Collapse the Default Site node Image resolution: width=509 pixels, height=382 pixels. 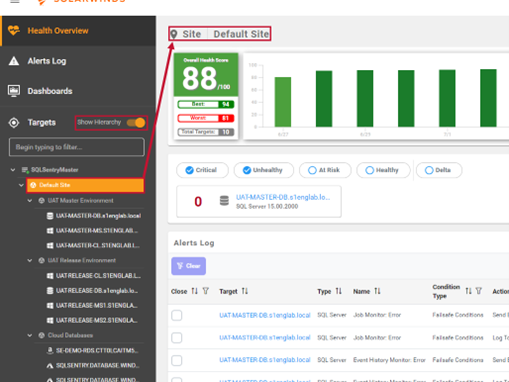21,185
